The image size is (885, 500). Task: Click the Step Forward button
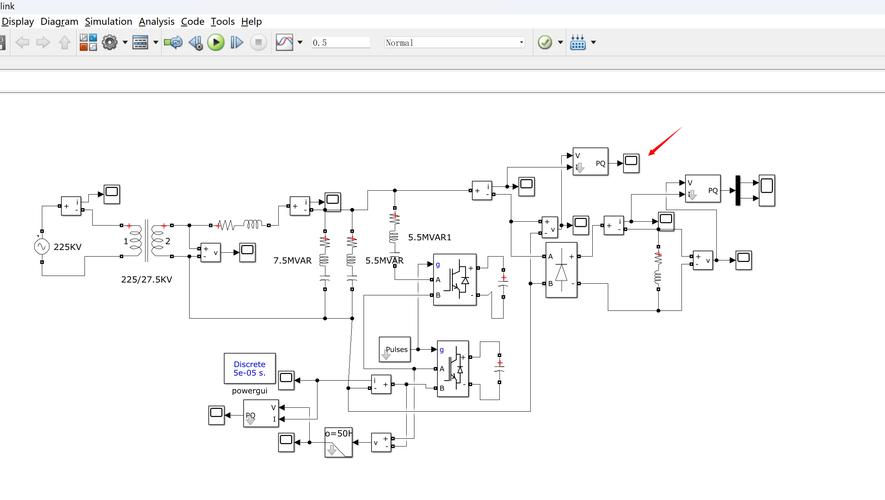237,42
